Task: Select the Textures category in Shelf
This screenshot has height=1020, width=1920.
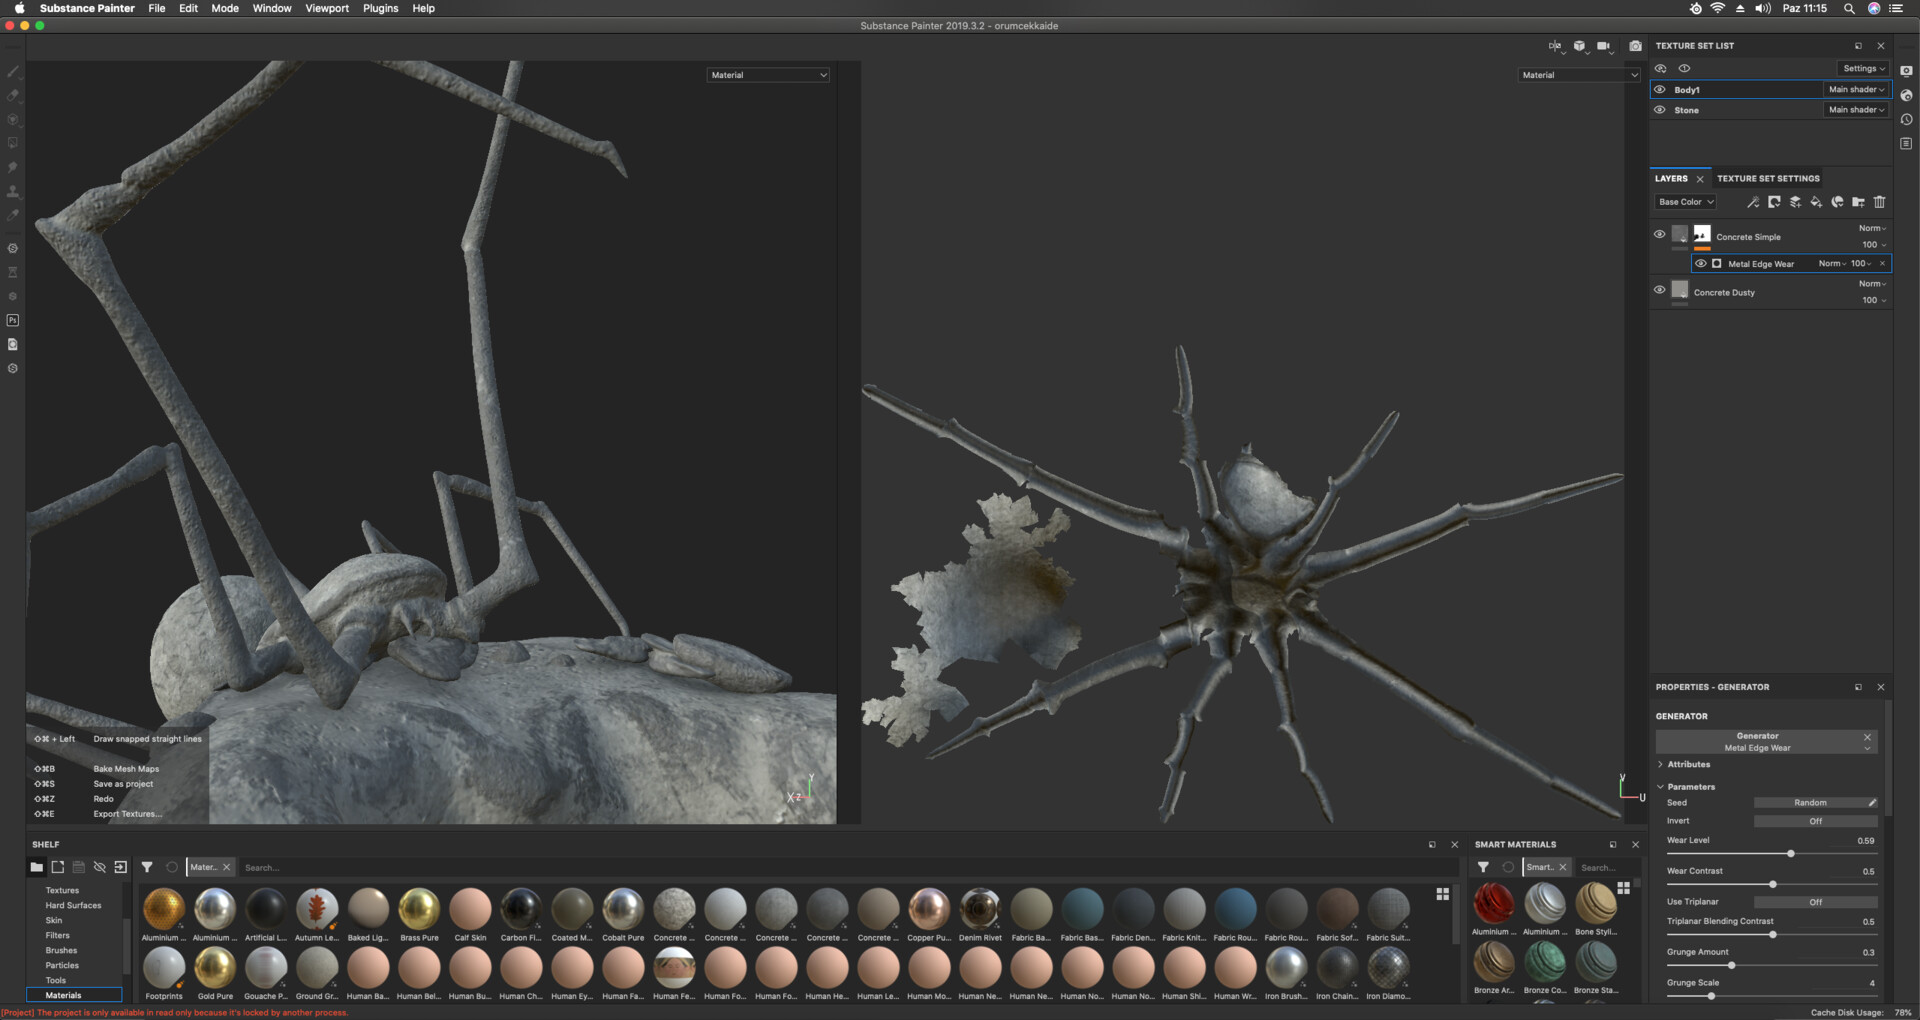Action: tap(62, 890)
